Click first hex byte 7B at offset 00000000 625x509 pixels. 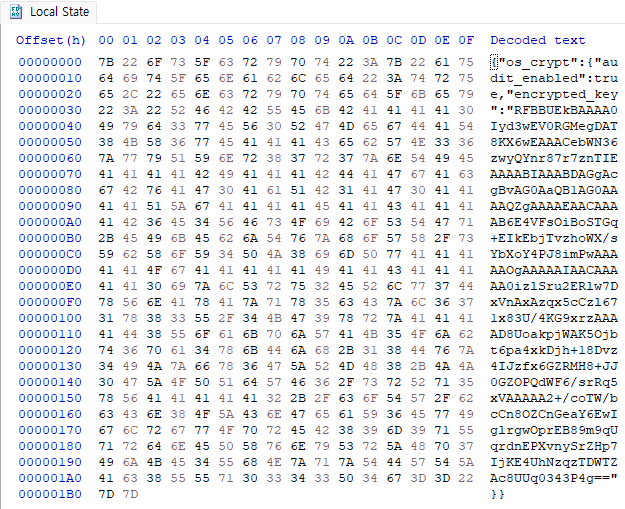[107, 61]
